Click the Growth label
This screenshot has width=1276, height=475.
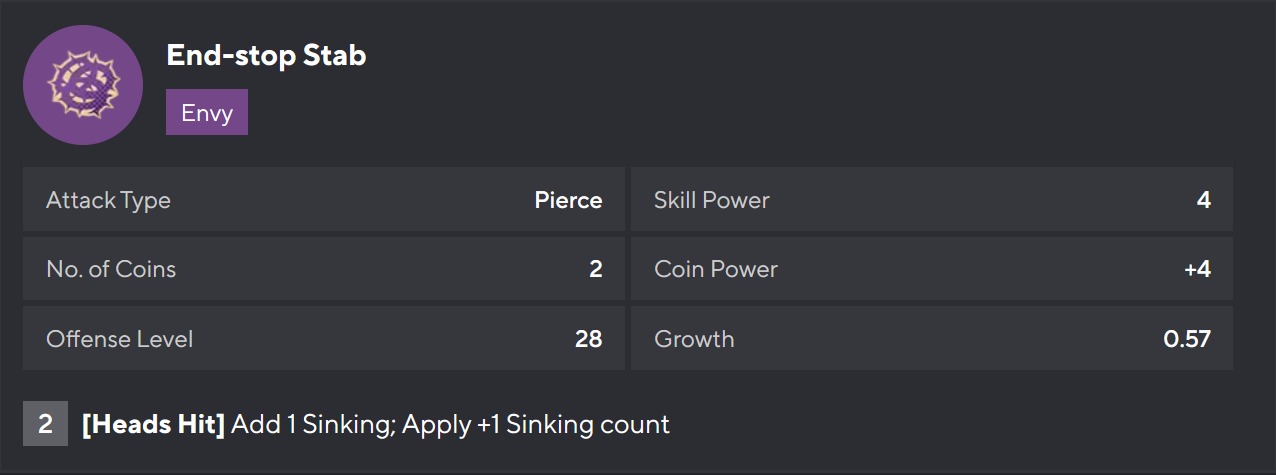(x=694, y=339)
